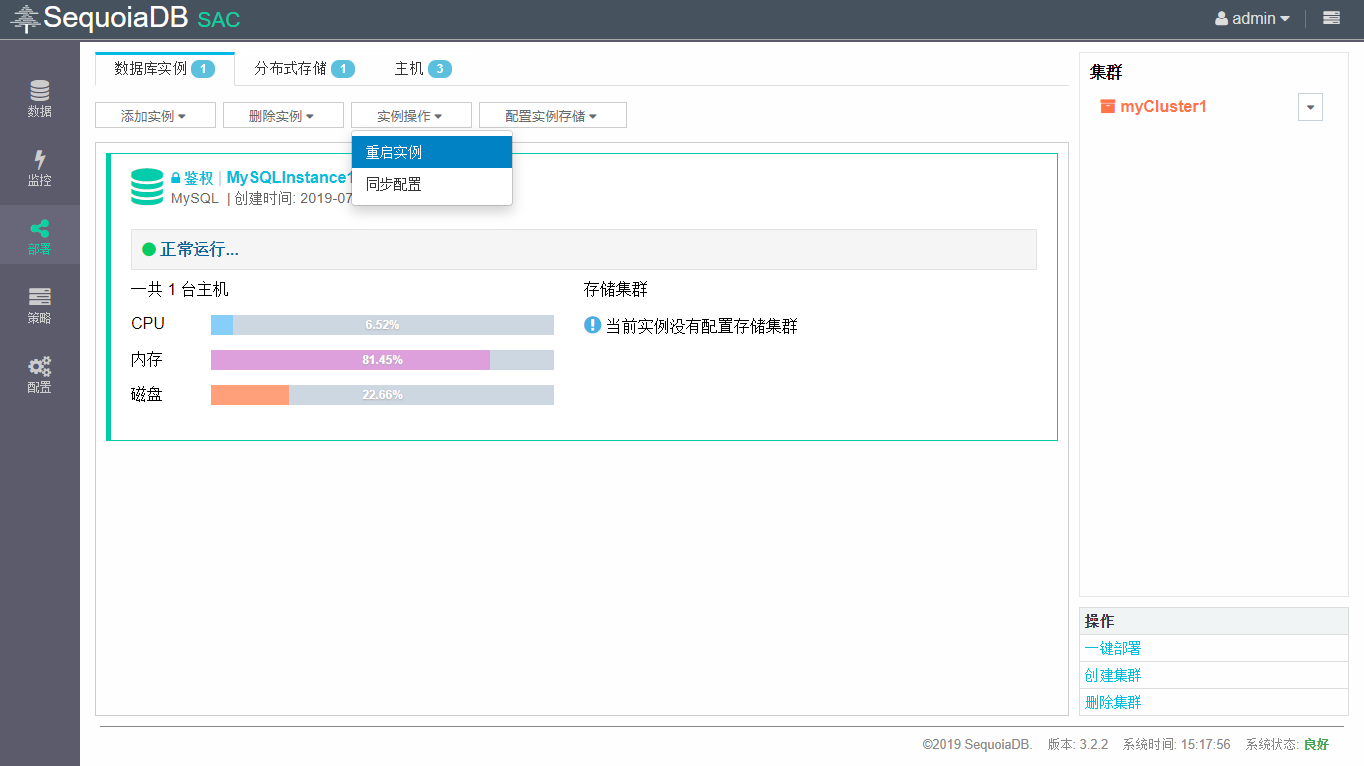Screen dimensions: 1364x766
Task: Click the lock icon beside 鉴权
Action: click(175, 178)
